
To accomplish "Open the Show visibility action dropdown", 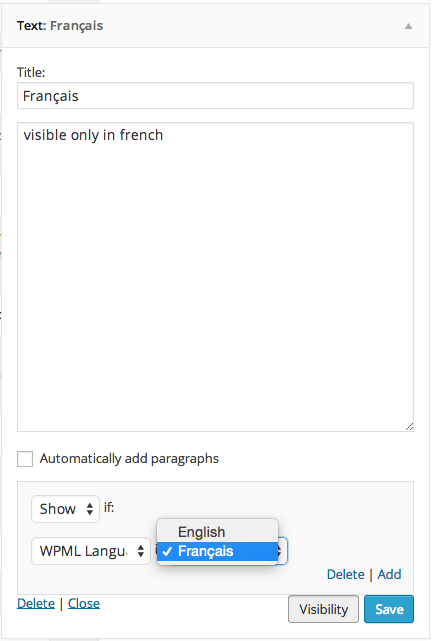I will [65, 509].
